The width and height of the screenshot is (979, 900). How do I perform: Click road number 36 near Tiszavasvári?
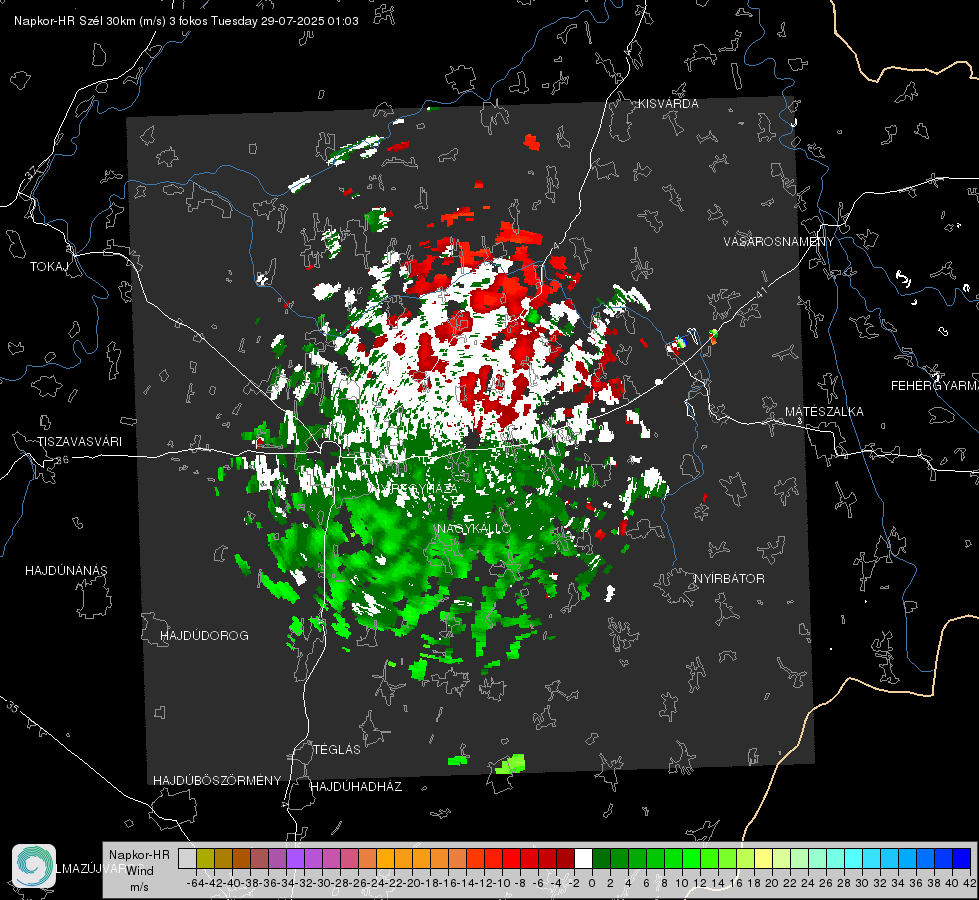tap(62, 460)
